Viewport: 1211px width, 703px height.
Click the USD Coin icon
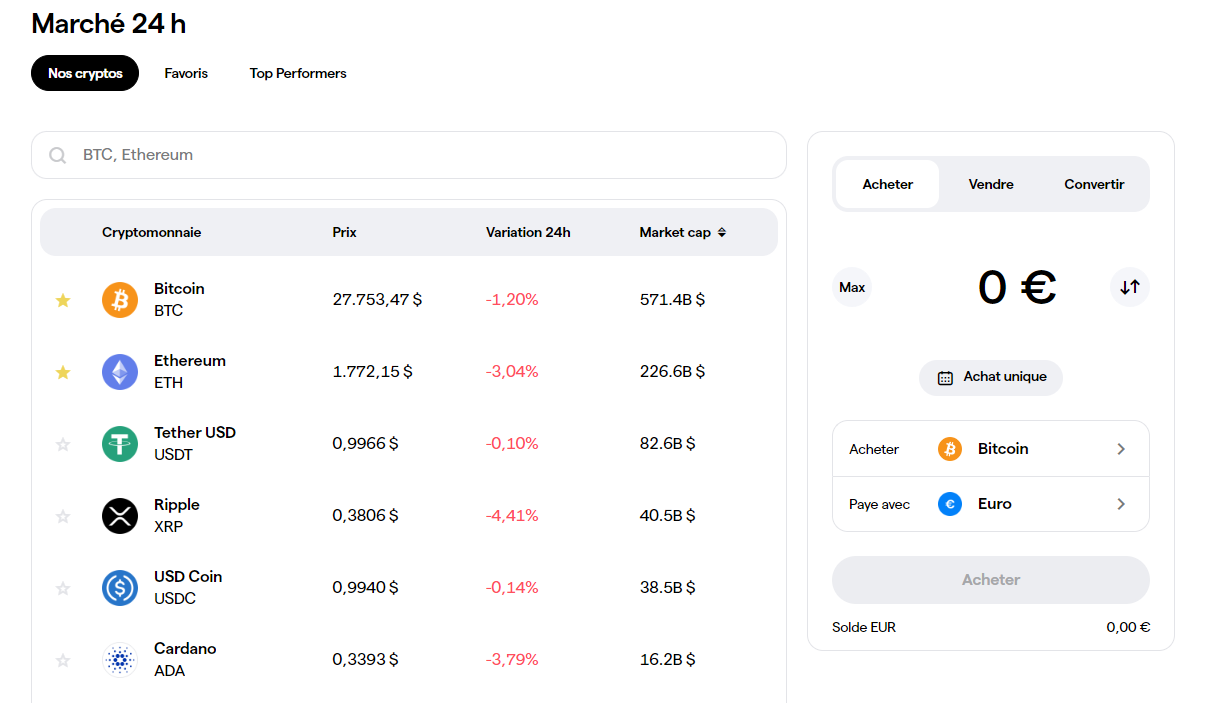[119, 587]
